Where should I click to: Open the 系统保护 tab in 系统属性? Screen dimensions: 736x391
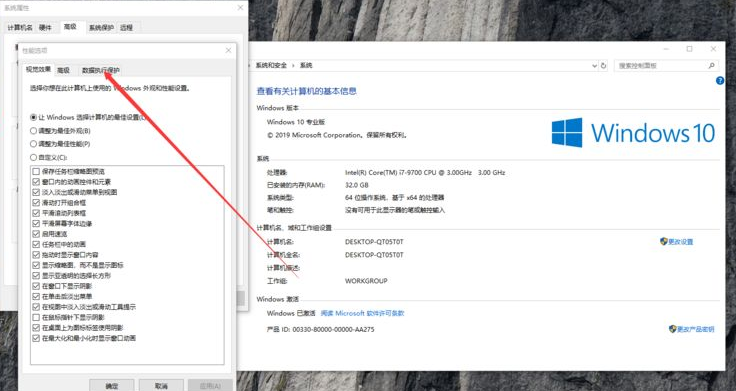[x=101, y=28]
